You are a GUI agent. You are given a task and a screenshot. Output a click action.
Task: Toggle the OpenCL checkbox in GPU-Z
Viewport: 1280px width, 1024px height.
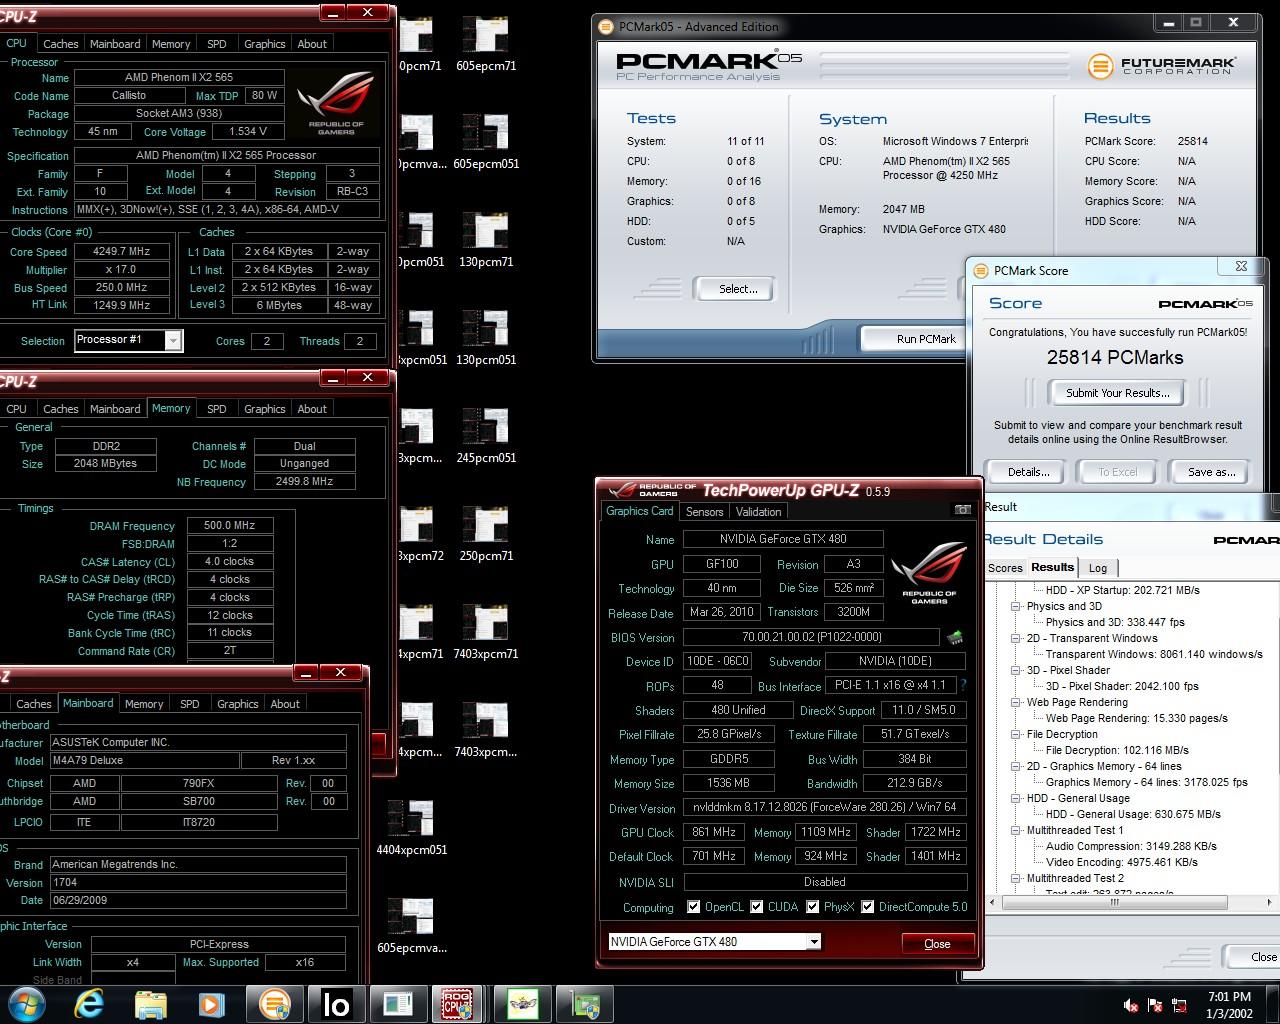[x=693, y=907]
